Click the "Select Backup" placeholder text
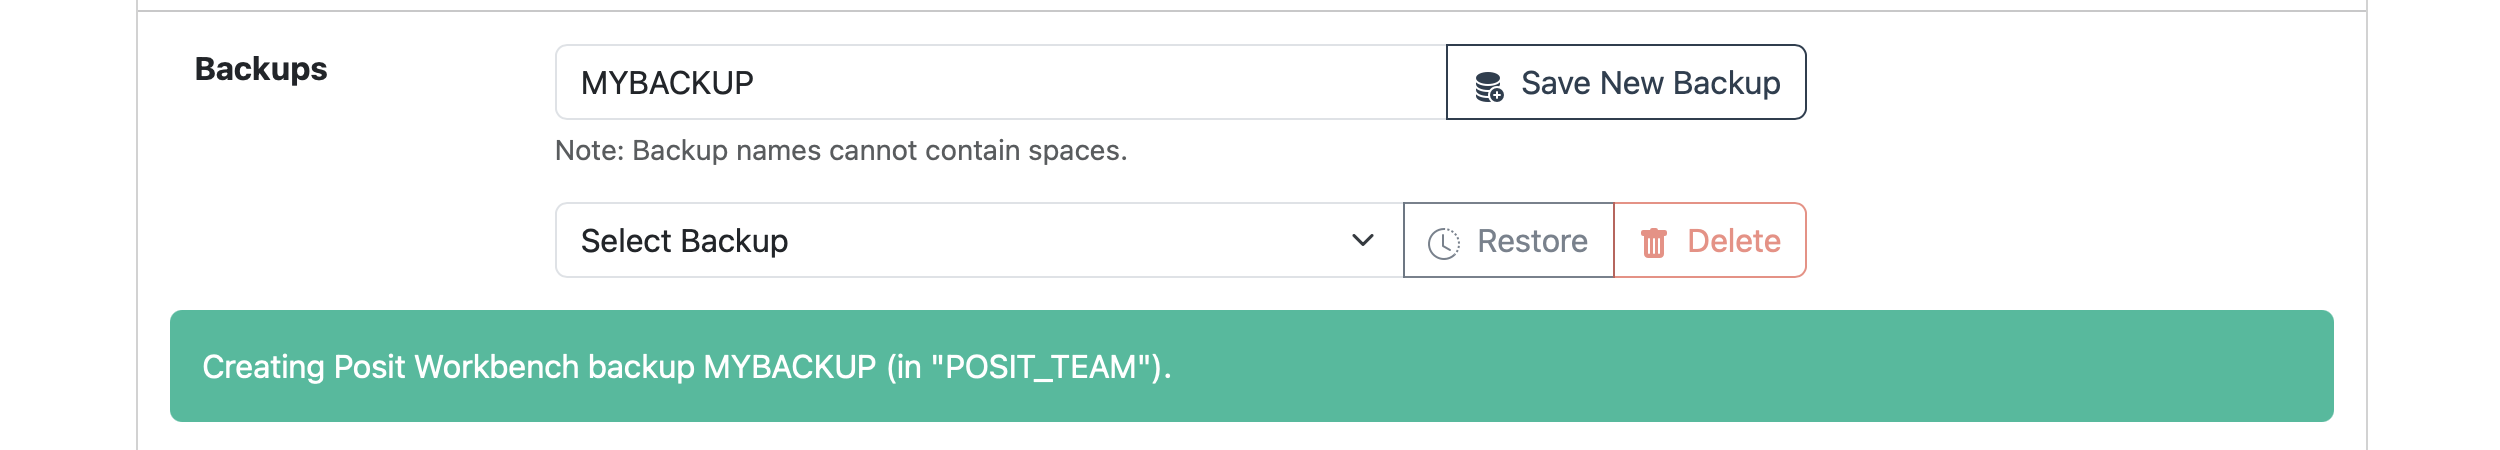 685,241
